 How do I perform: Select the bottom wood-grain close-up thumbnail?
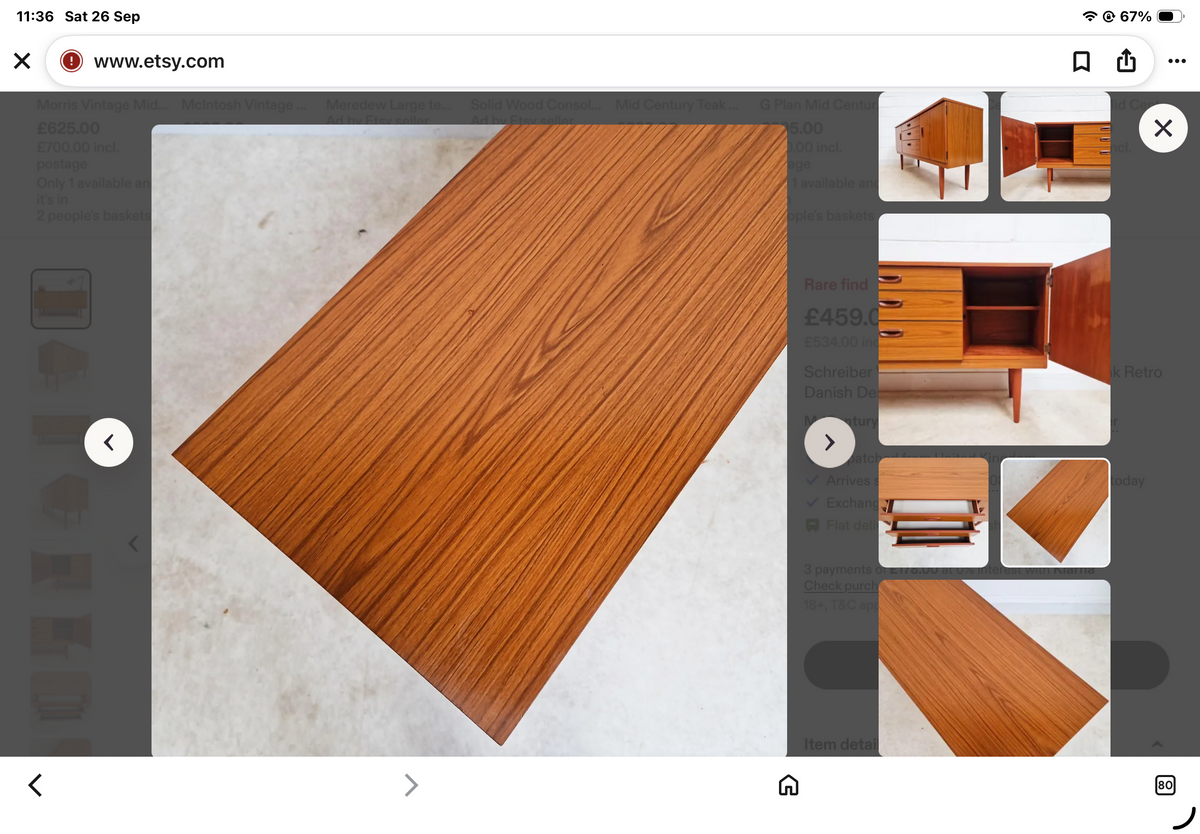coord(994,668)
